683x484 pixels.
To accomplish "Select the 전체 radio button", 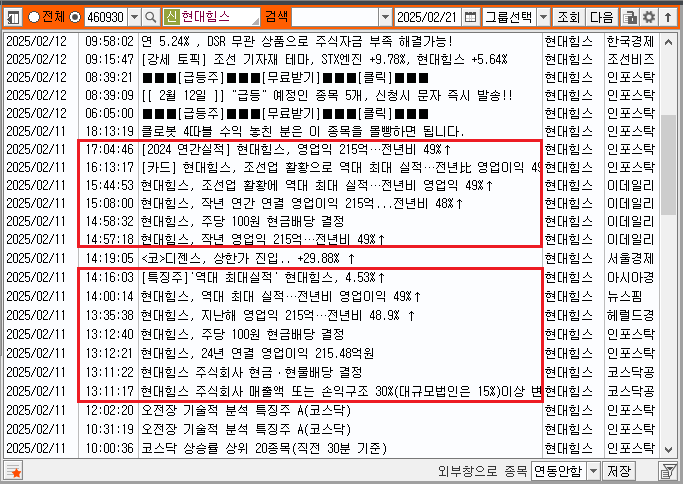I will [34, 17].
